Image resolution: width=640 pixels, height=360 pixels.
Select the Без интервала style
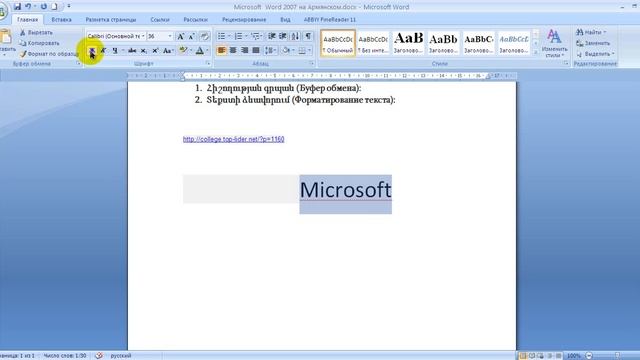[x=373, y=43]
